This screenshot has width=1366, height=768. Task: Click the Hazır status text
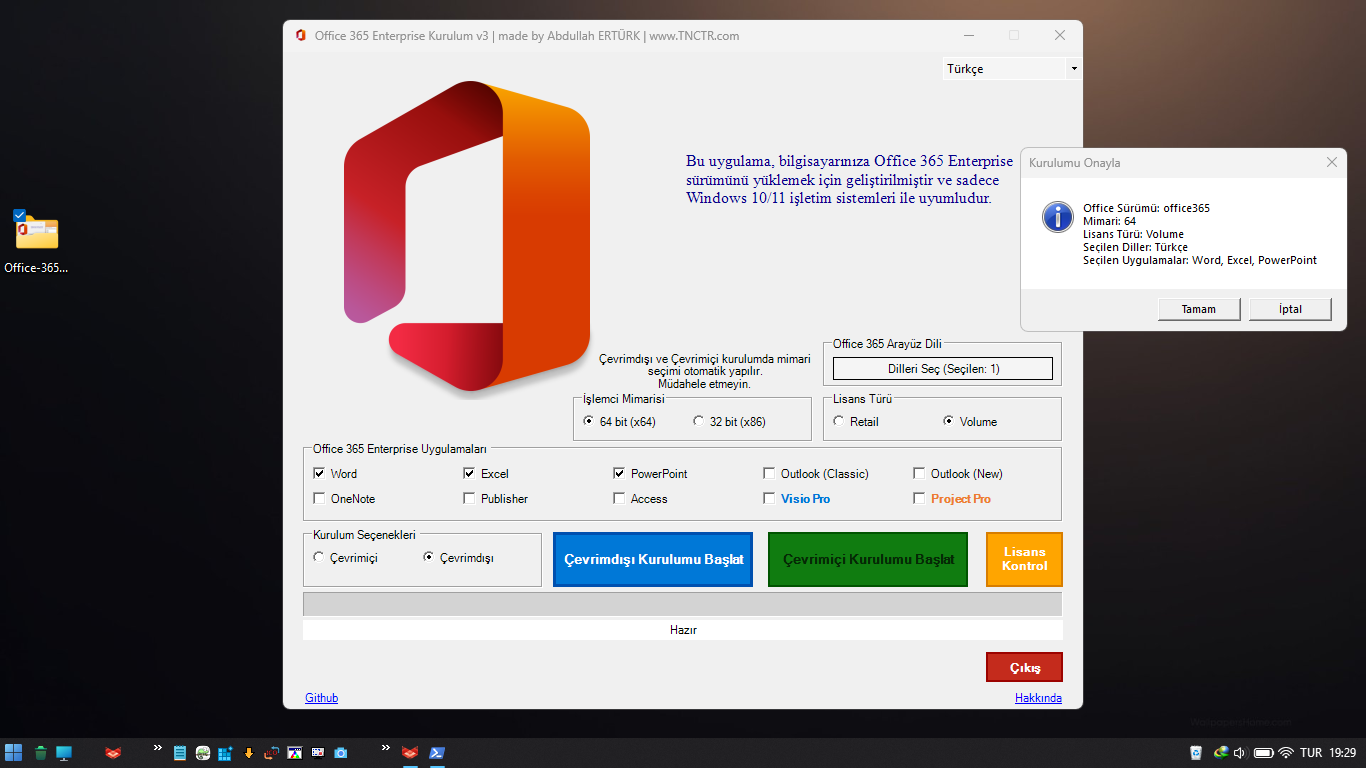[683, 630]
